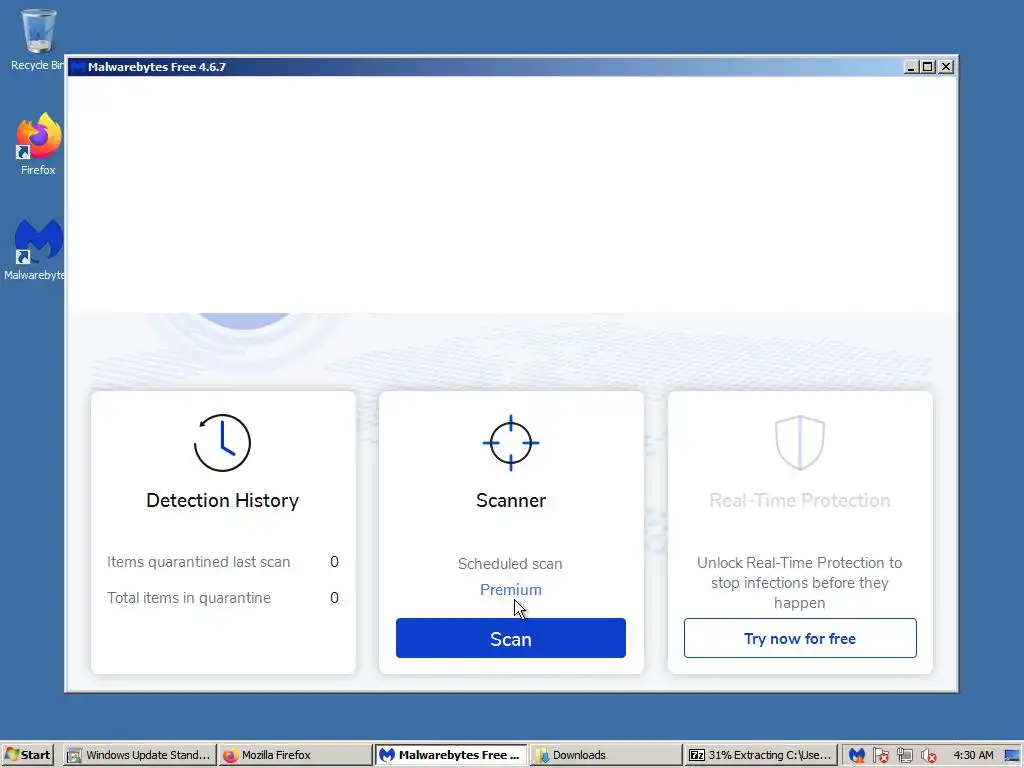
Task: Open the Recycle Bin desktop icon
Action: pos(38,39)
